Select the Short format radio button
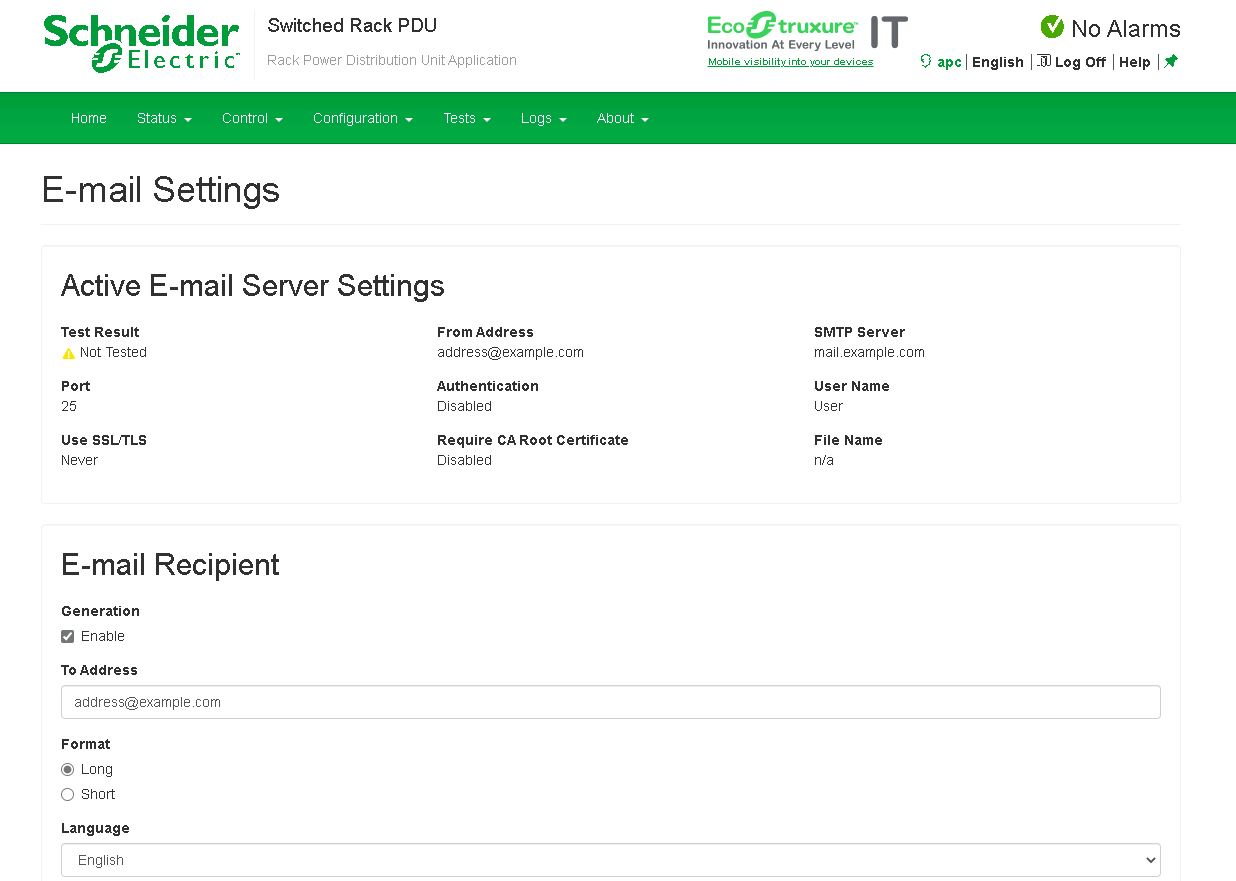 [x=68, y=795]
